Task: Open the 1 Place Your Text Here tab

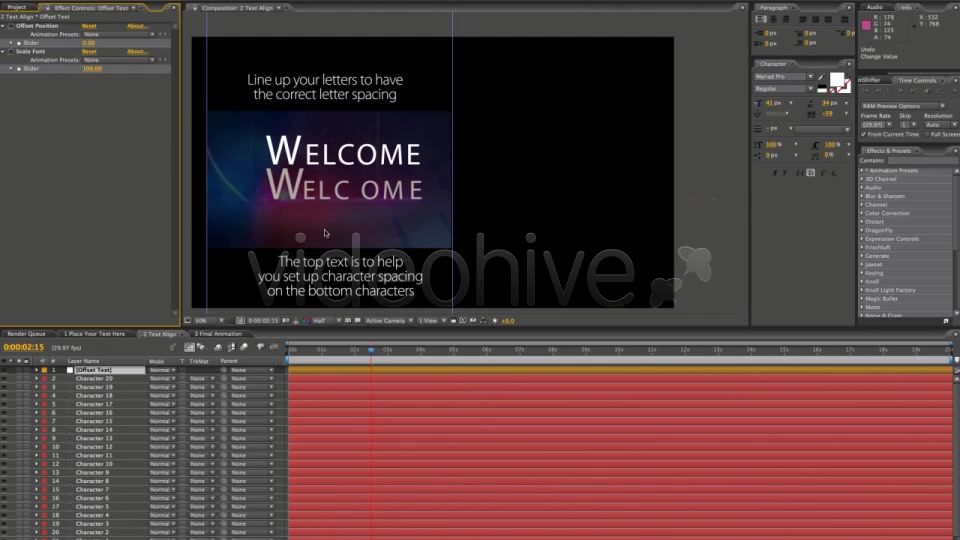Action: click(94, 334)
